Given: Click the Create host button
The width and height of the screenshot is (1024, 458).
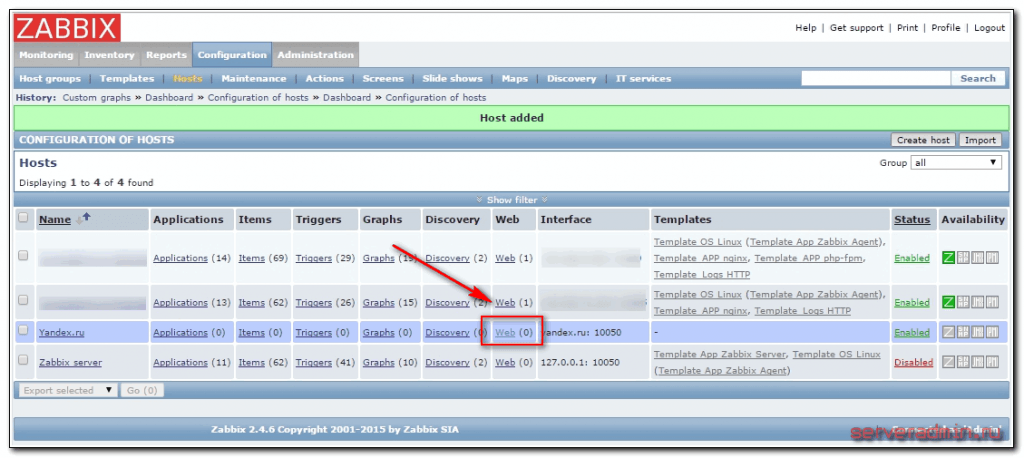Looking at the screenshot, I should (x=923, y=140).
